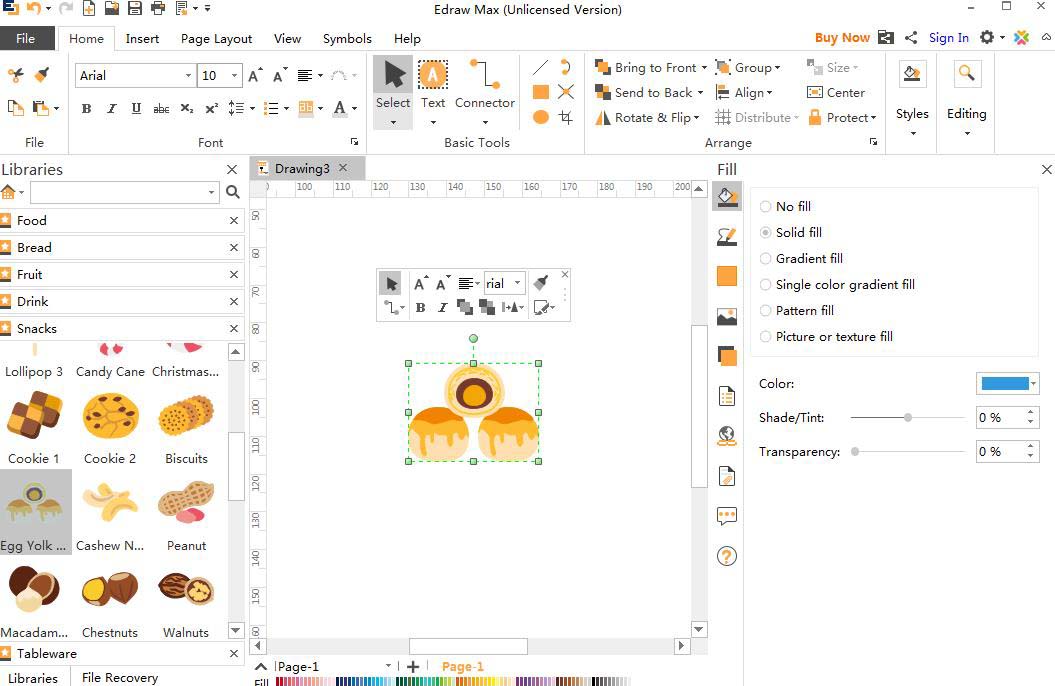
Task: Select Picture or texture fill
Action: click(x=826, y=336)
